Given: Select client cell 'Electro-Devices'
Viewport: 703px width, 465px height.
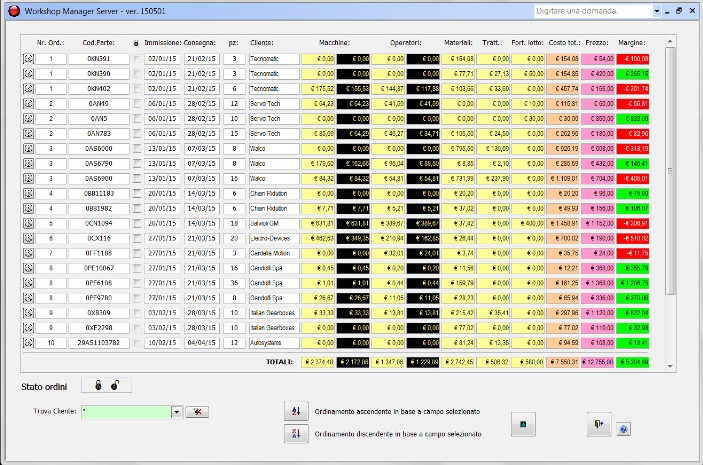Looking at the screenshot, I should click(274, 239).
